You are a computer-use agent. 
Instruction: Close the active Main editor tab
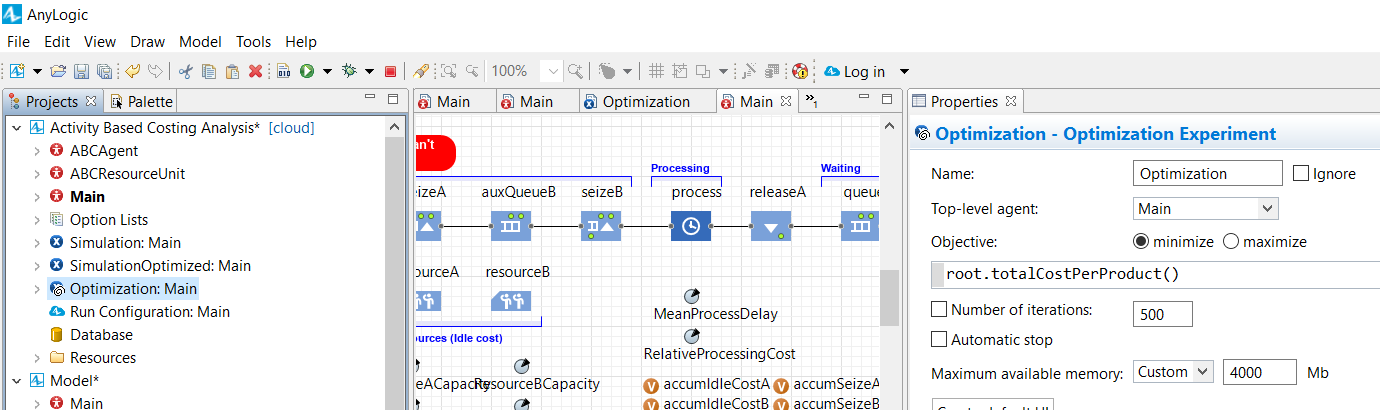pos(786,101)
